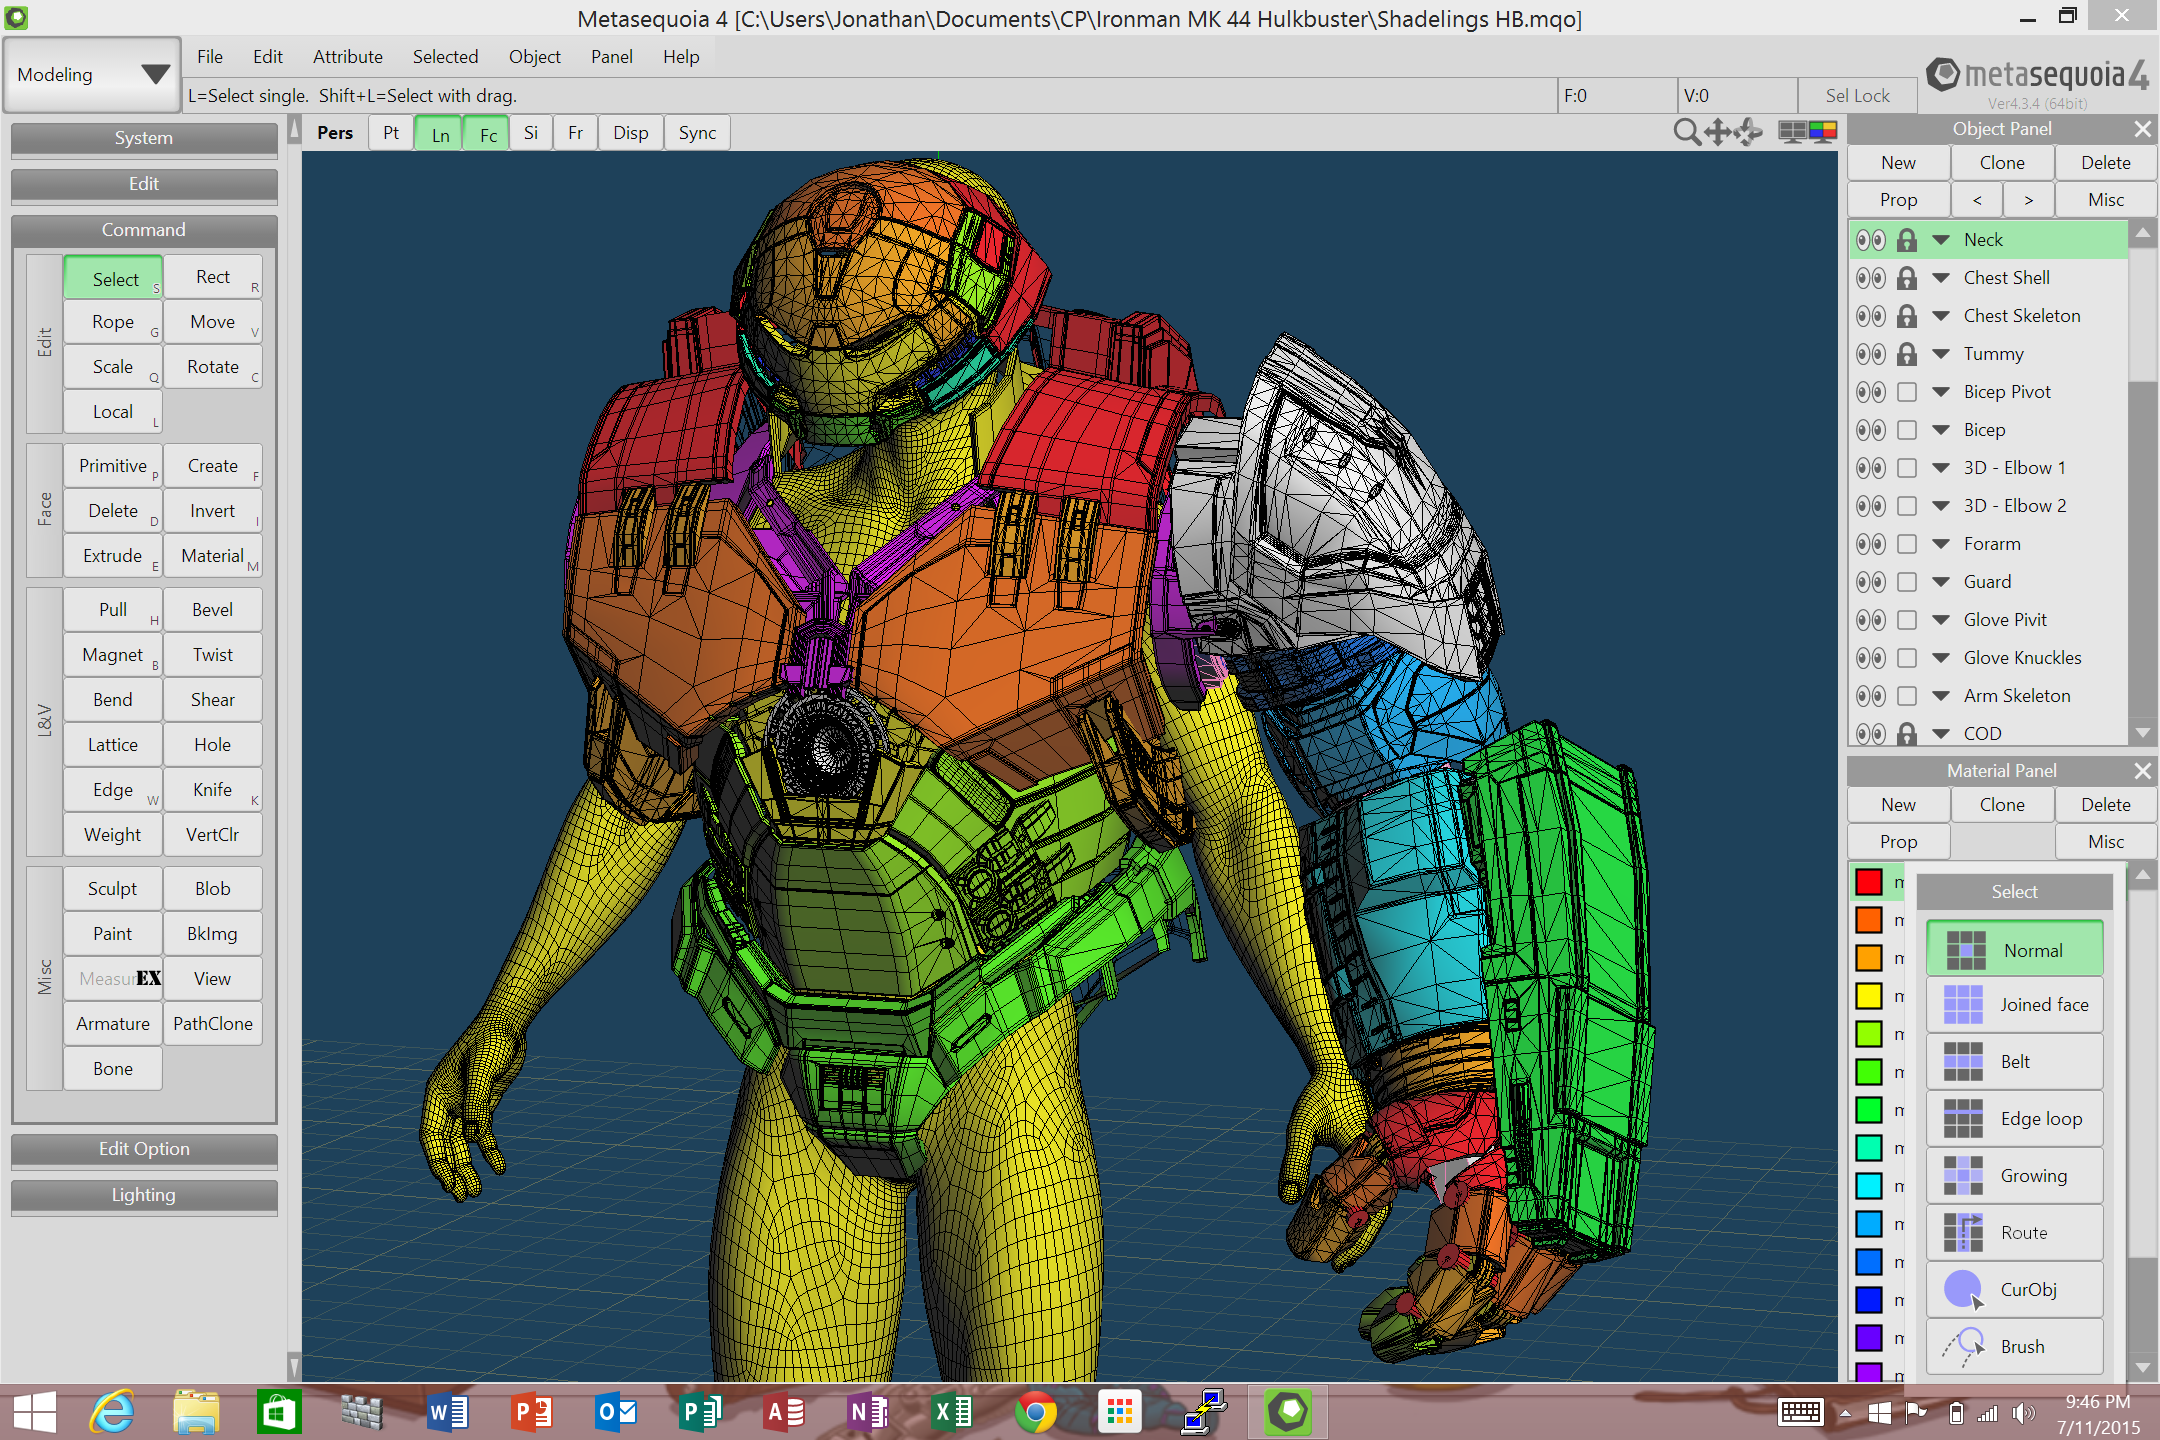
Task: Launch Windows Store from taskbar
Action: (x=279, y=1412)
